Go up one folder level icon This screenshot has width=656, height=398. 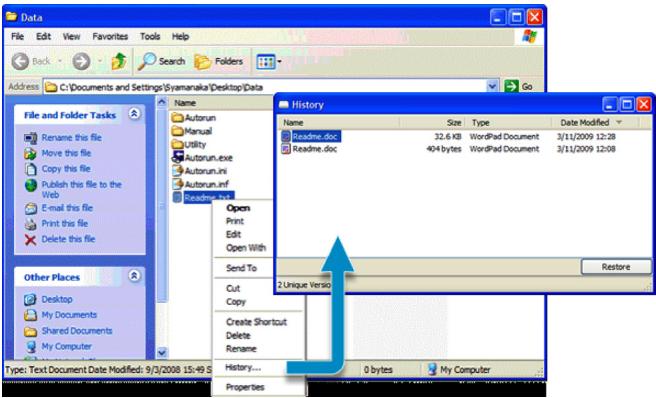coord(119,62)
